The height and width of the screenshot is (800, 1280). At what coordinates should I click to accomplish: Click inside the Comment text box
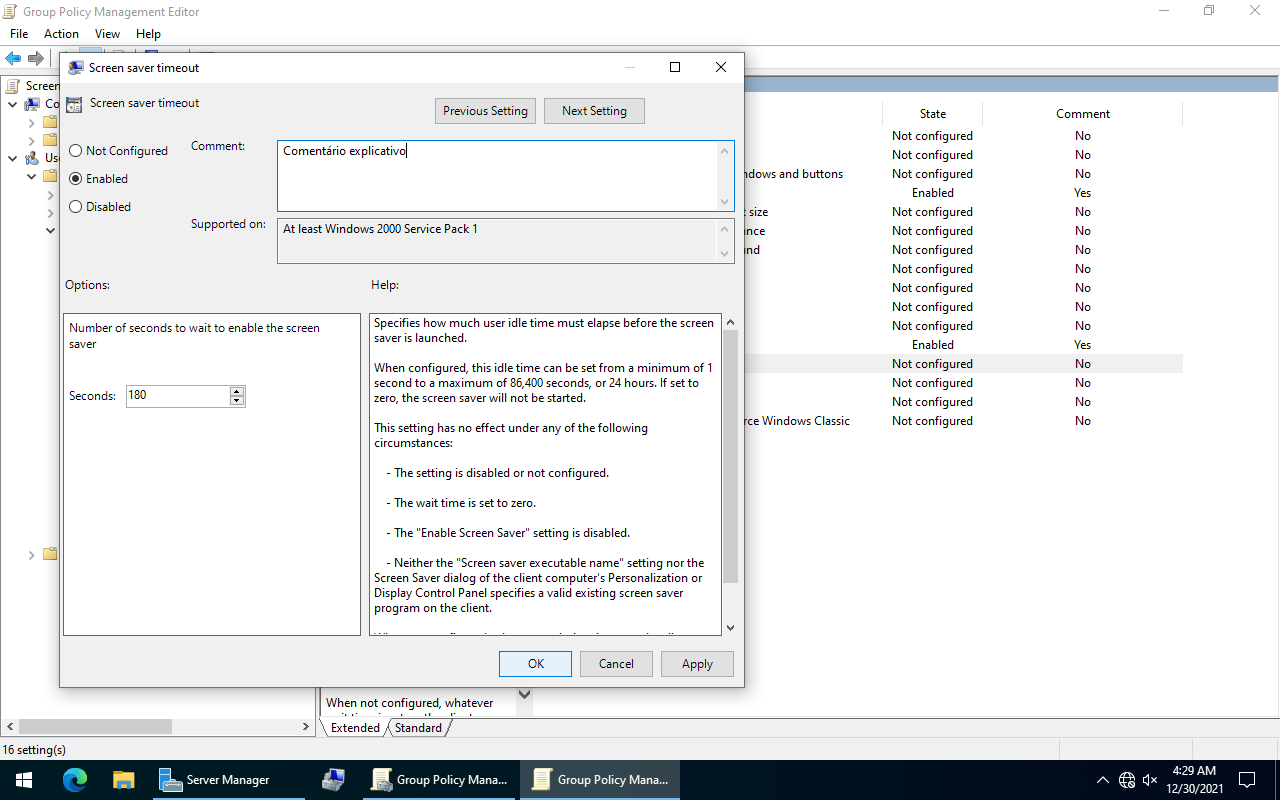click(497, 176)
